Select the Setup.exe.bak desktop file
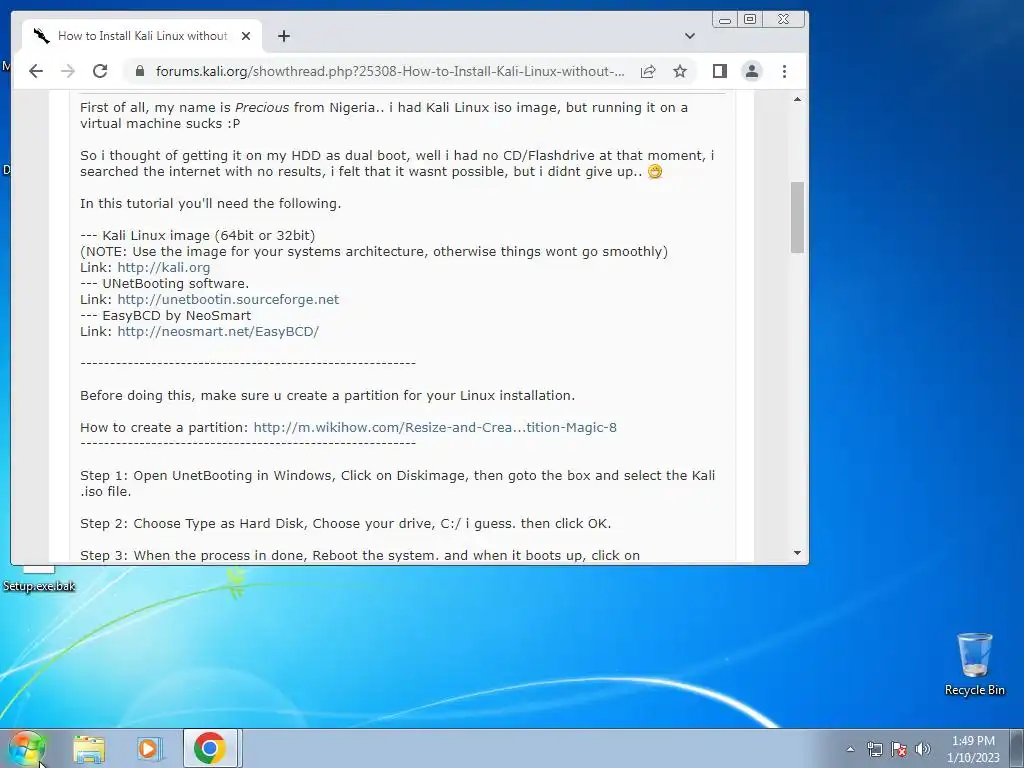Image resolution: width=1024 pixels, height=768 pixels. (x=39, y=579)
